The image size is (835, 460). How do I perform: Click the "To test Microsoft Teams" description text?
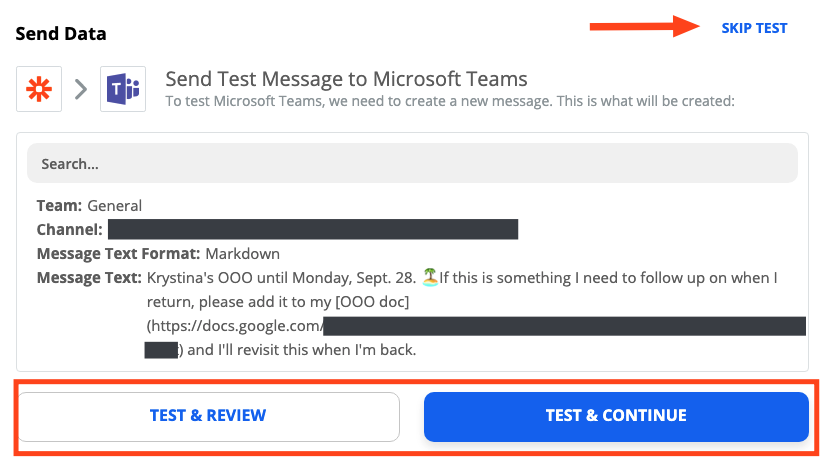(450, 101)
